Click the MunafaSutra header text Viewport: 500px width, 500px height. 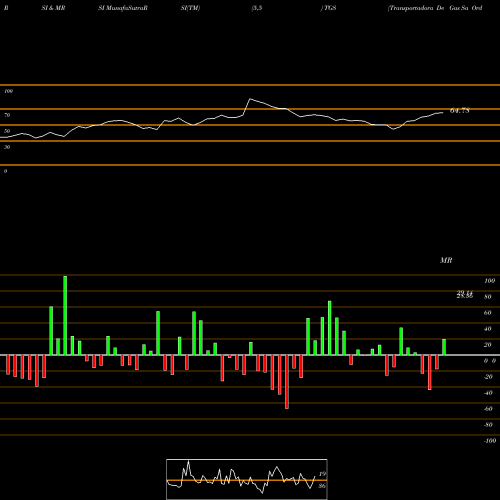click(127, 8)
